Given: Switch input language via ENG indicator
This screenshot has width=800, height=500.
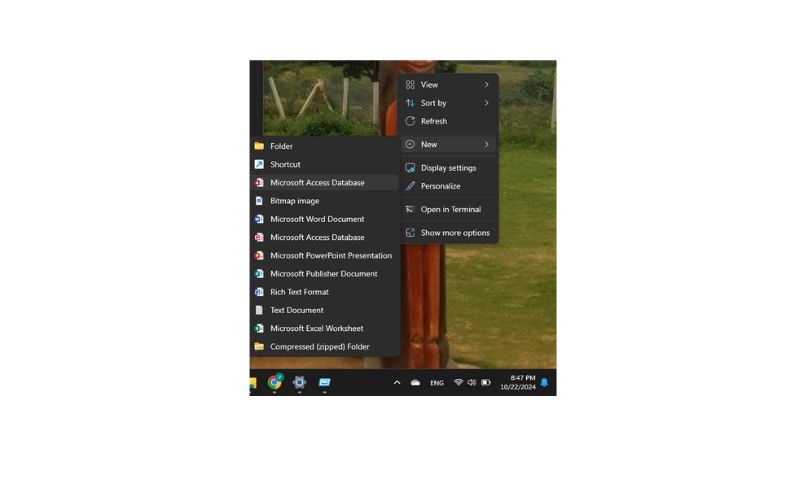Looking at the screenshot, I should pos(437,383).
